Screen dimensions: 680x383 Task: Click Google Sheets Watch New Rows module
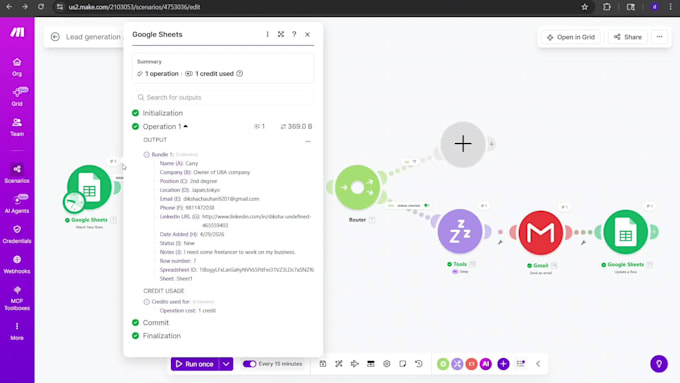(x=89, y=188)
